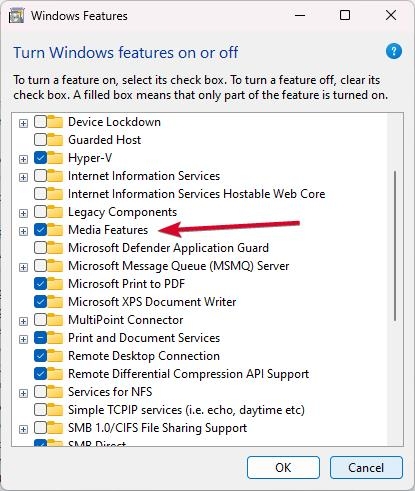Check the SMB 1.0/CIFS File Sharing Support checkbox
The image size is (415, 491).
(x=40, y=428)
